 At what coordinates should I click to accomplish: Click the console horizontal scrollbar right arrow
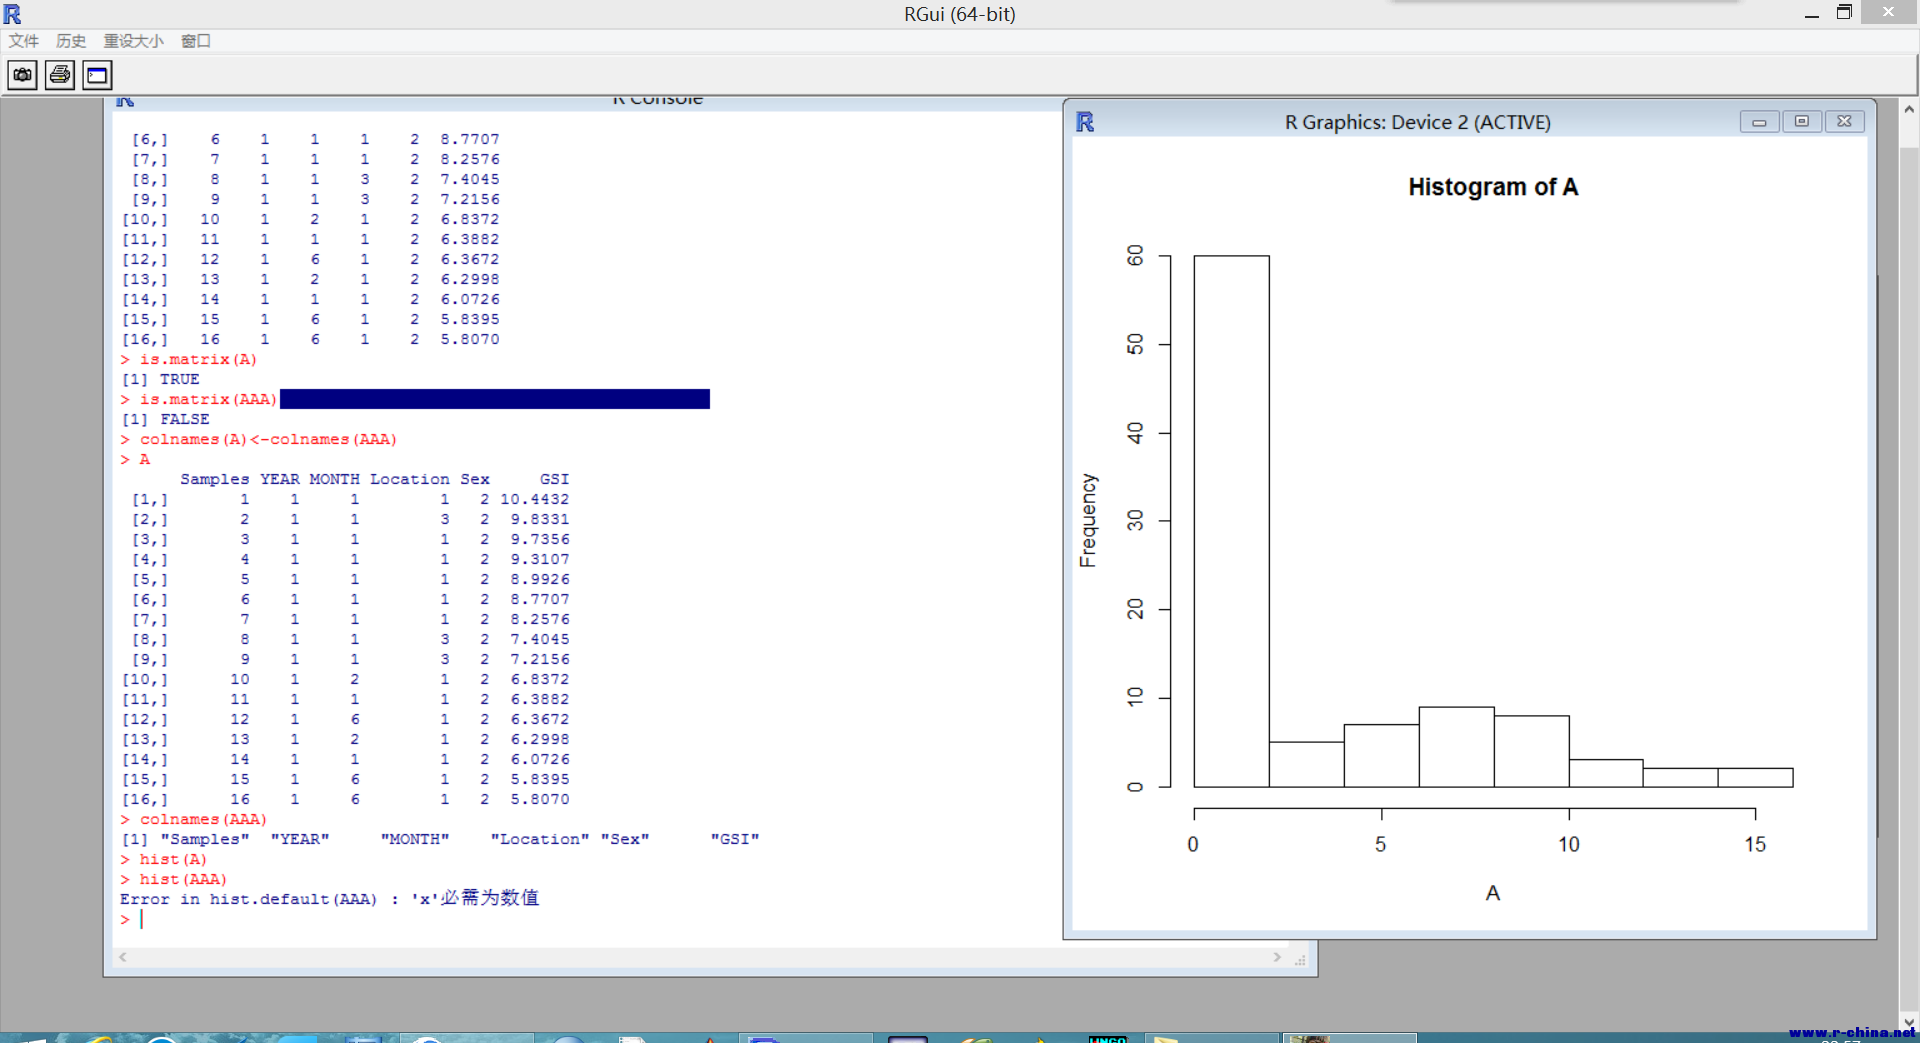[1277, 957]
